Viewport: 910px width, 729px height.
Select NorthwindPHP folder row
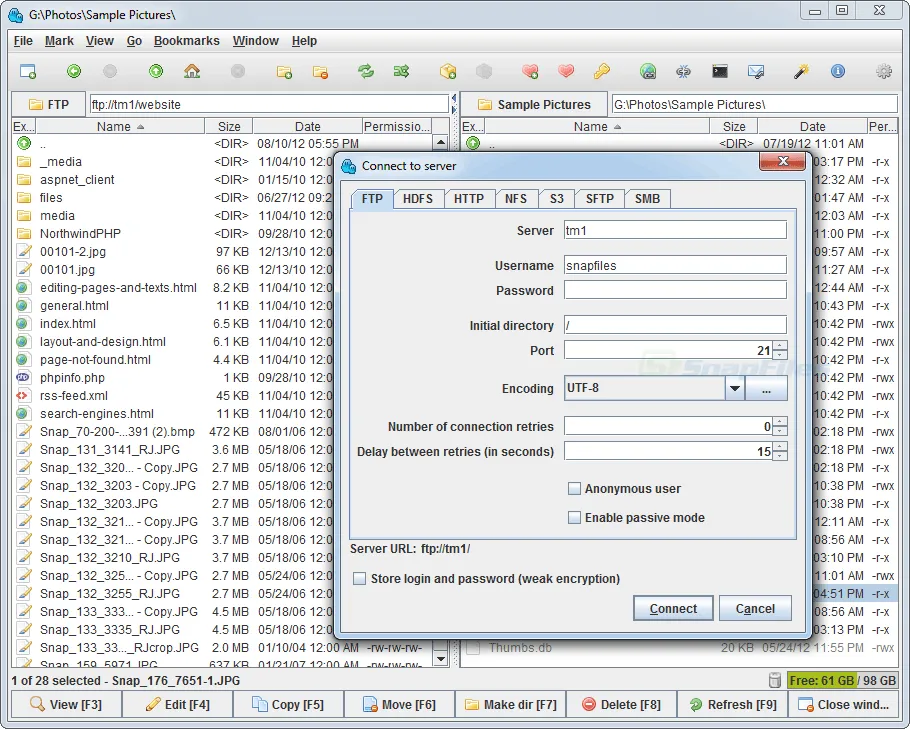pyautogui.click(x=174, y=233)
